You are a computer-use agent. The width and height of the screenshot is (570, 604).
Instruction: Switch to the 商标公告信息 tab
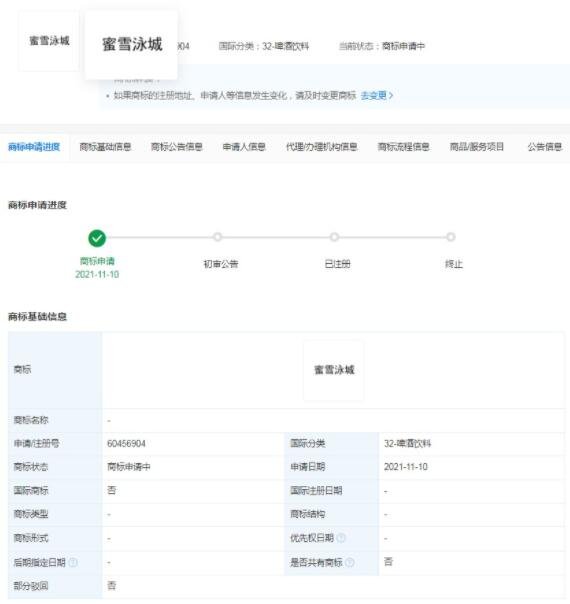coord(177,147)
